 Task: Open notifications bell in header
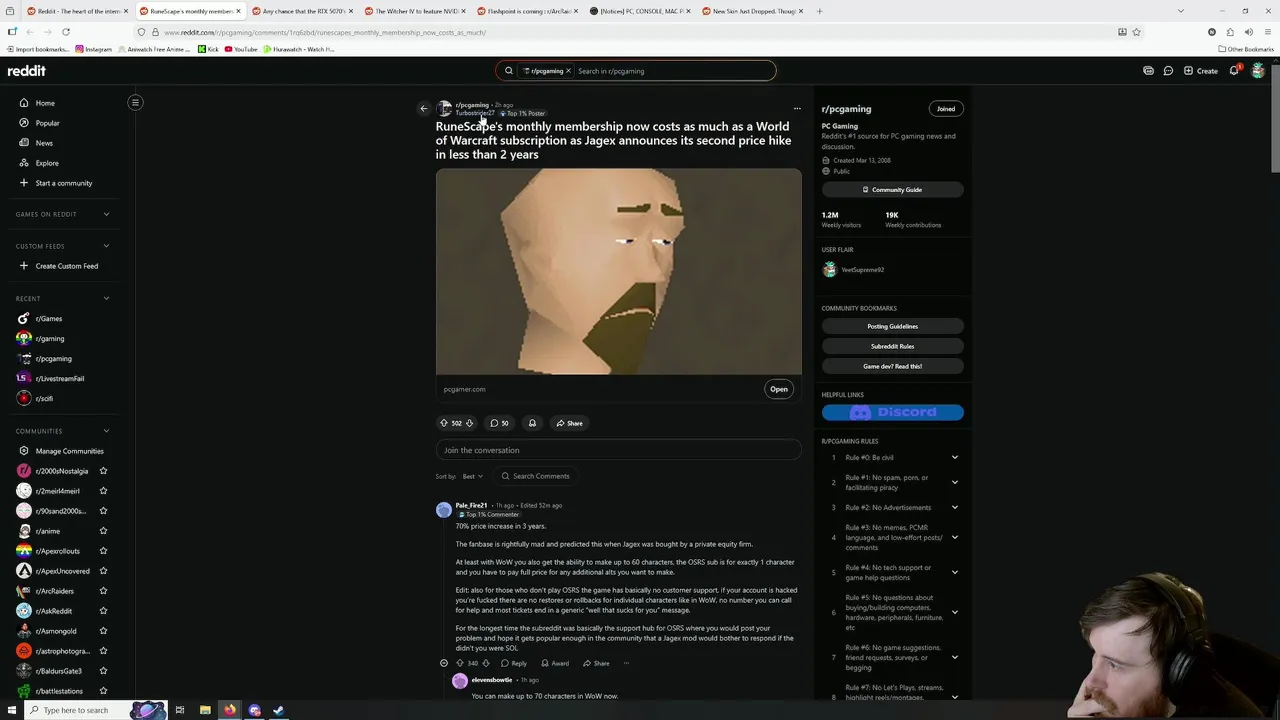pos(1234,71)
